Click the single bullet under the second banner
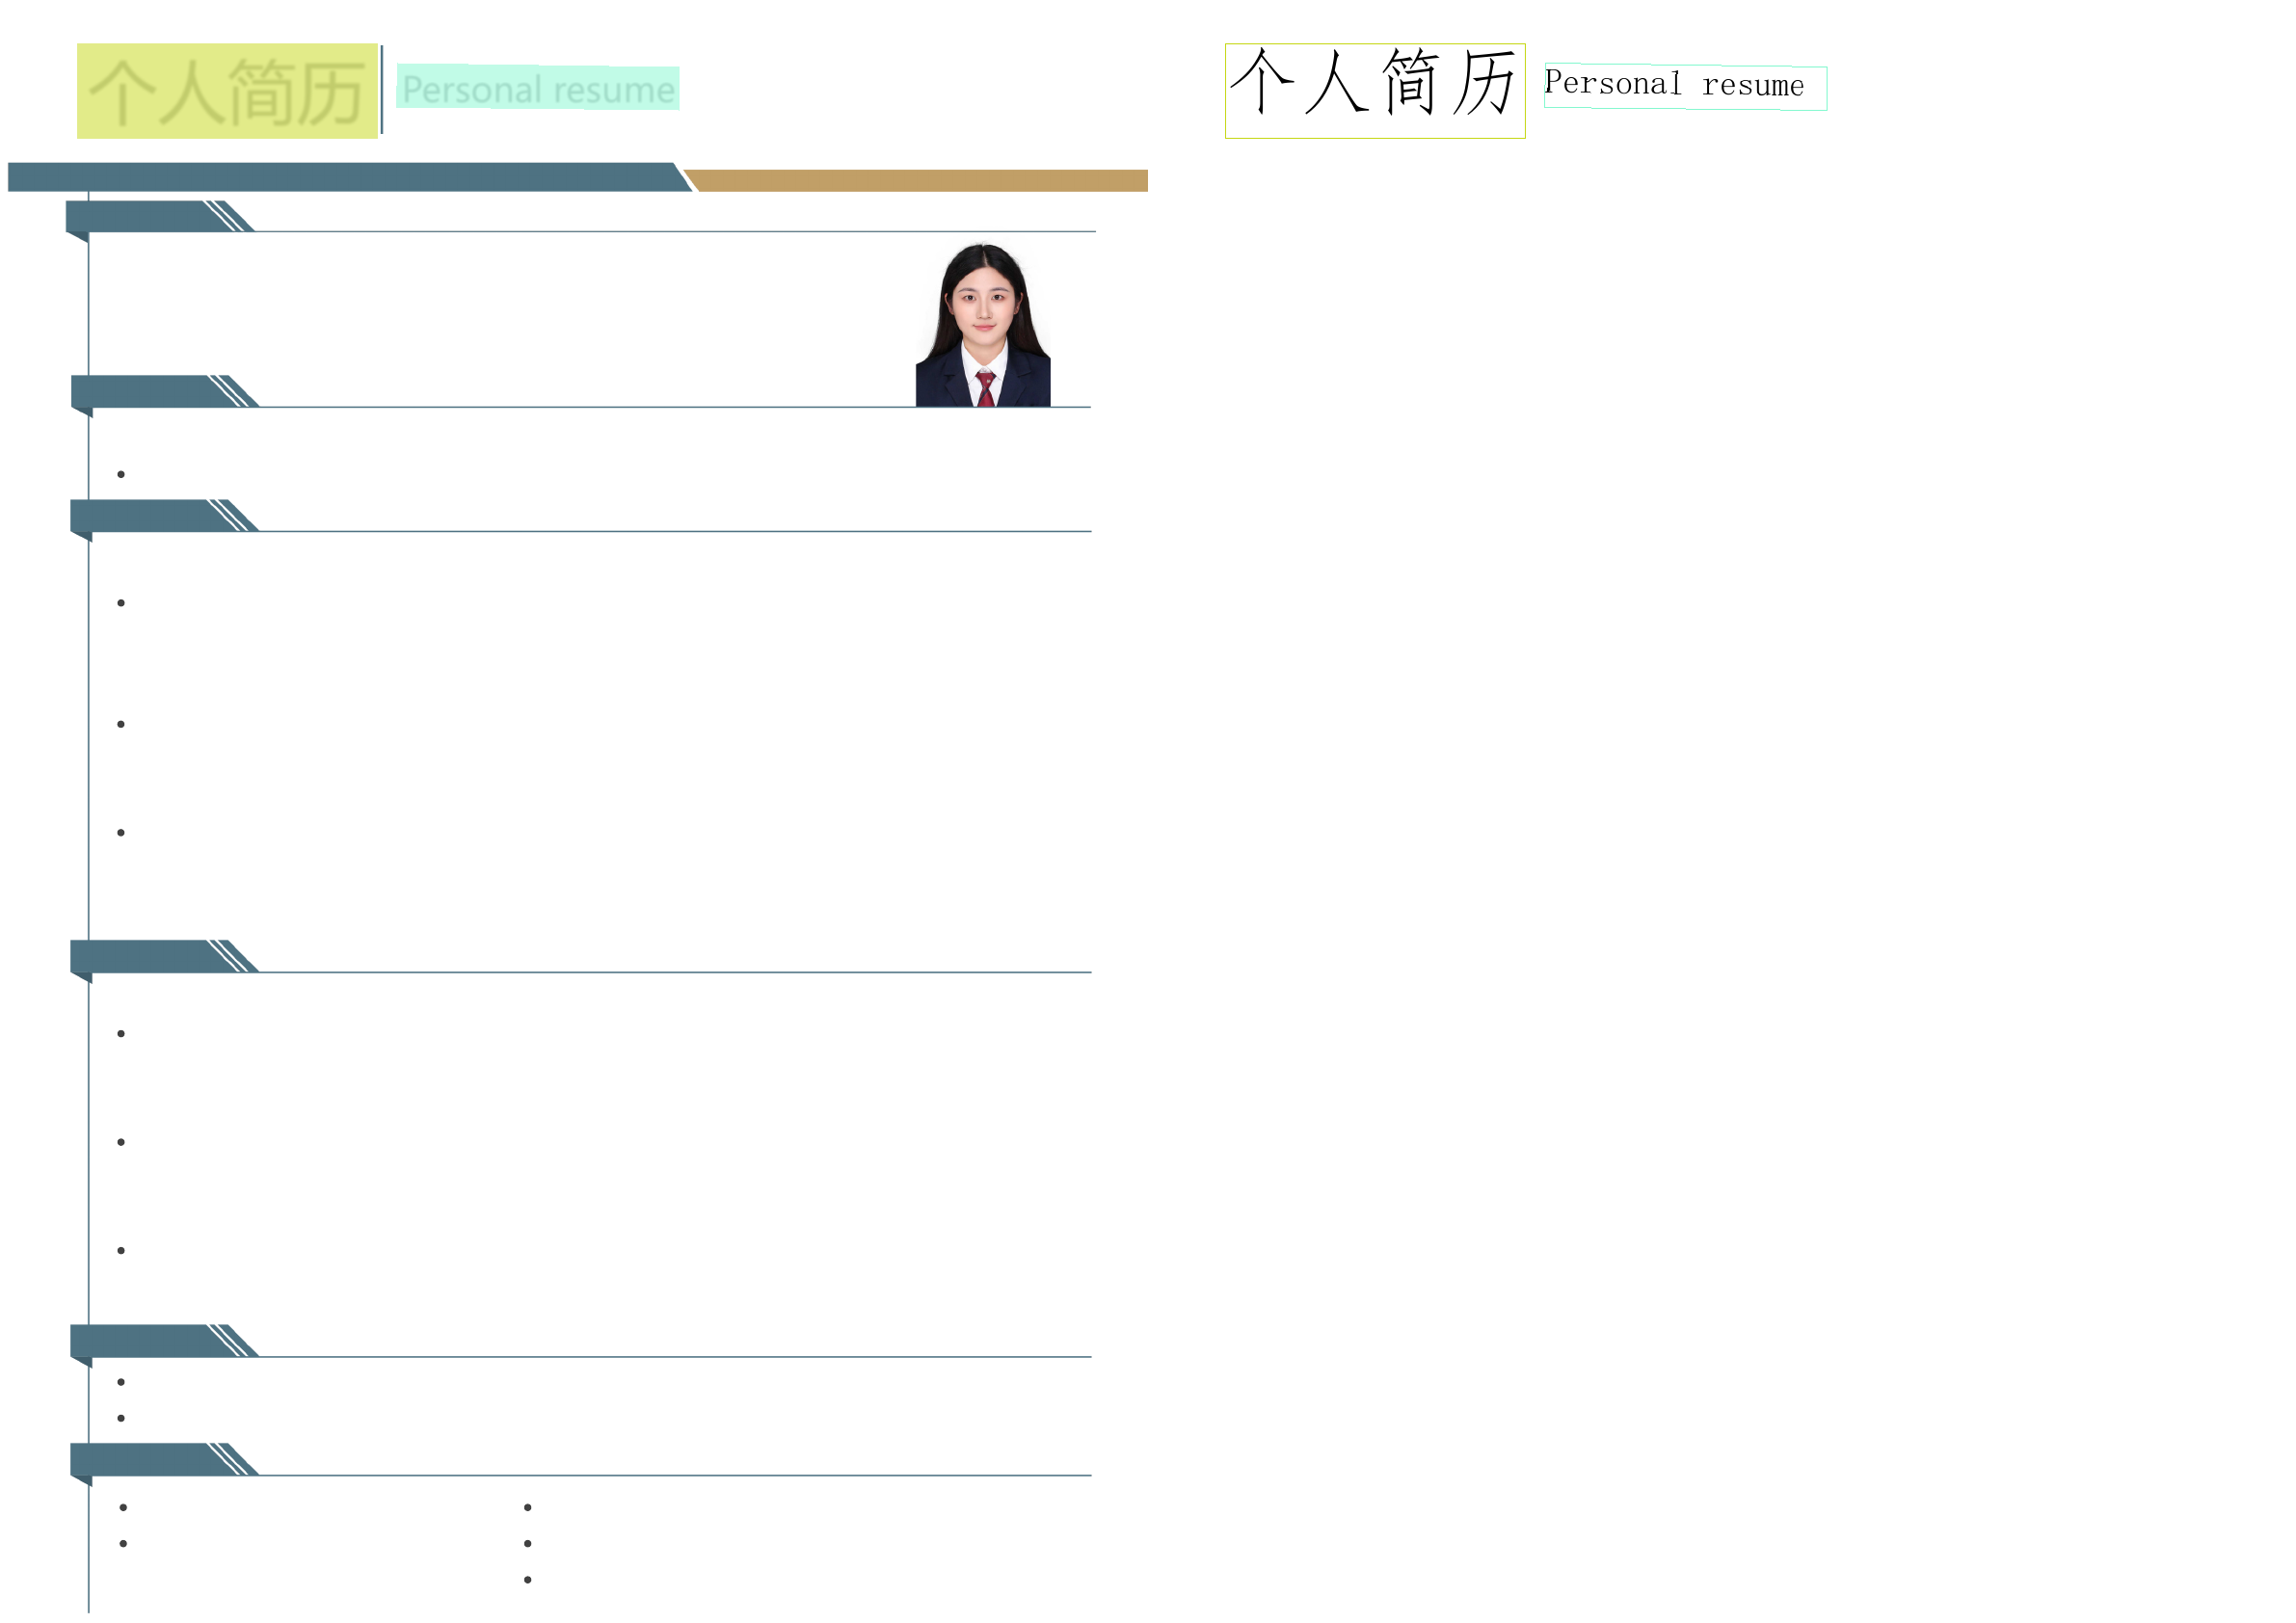Viewport: 2296px width, 1623px height. coord(121,474)
